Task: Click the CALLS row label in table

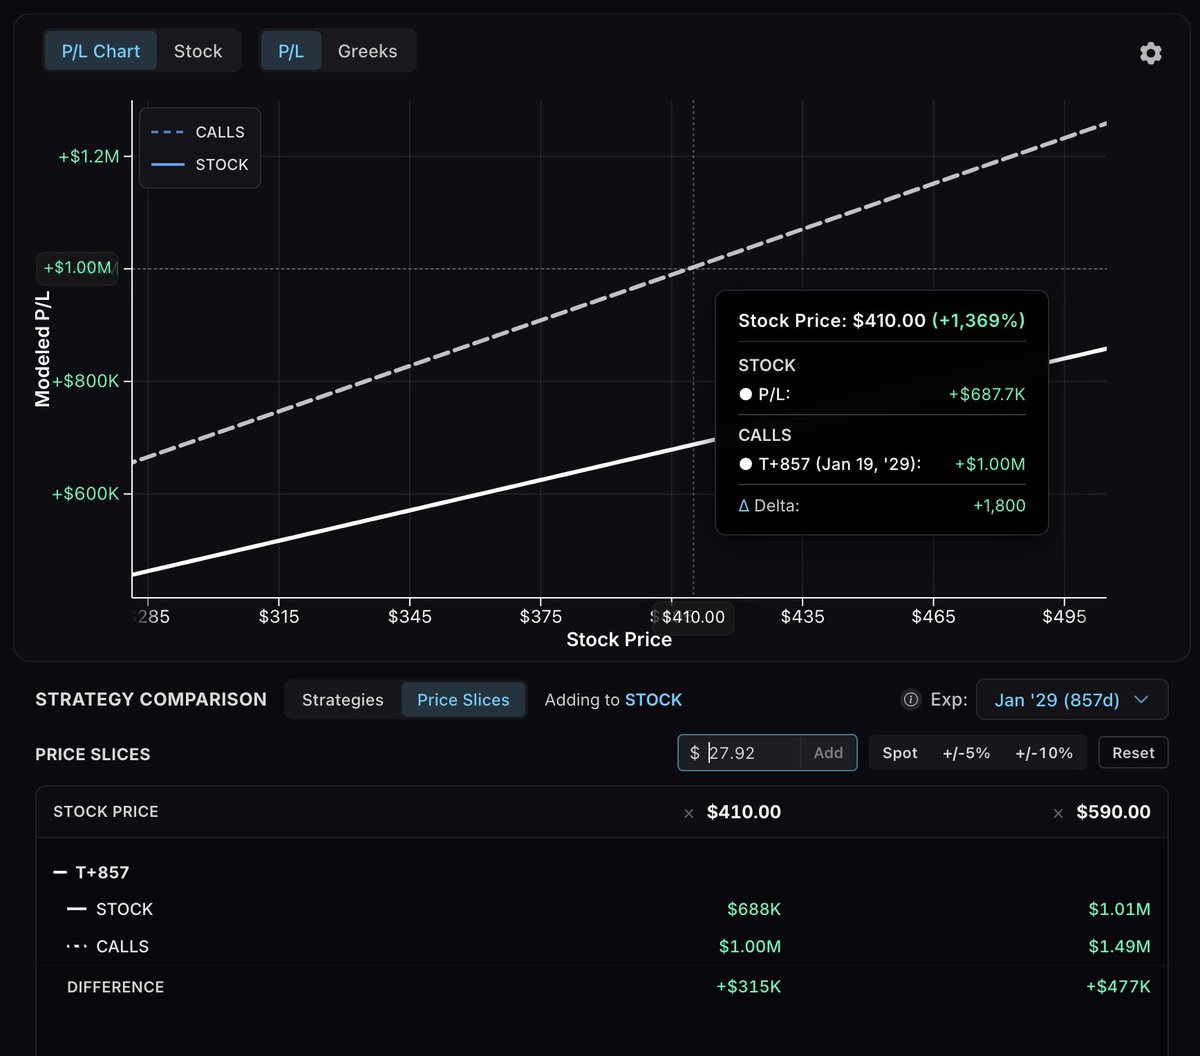Action: (x=122, y=946)
